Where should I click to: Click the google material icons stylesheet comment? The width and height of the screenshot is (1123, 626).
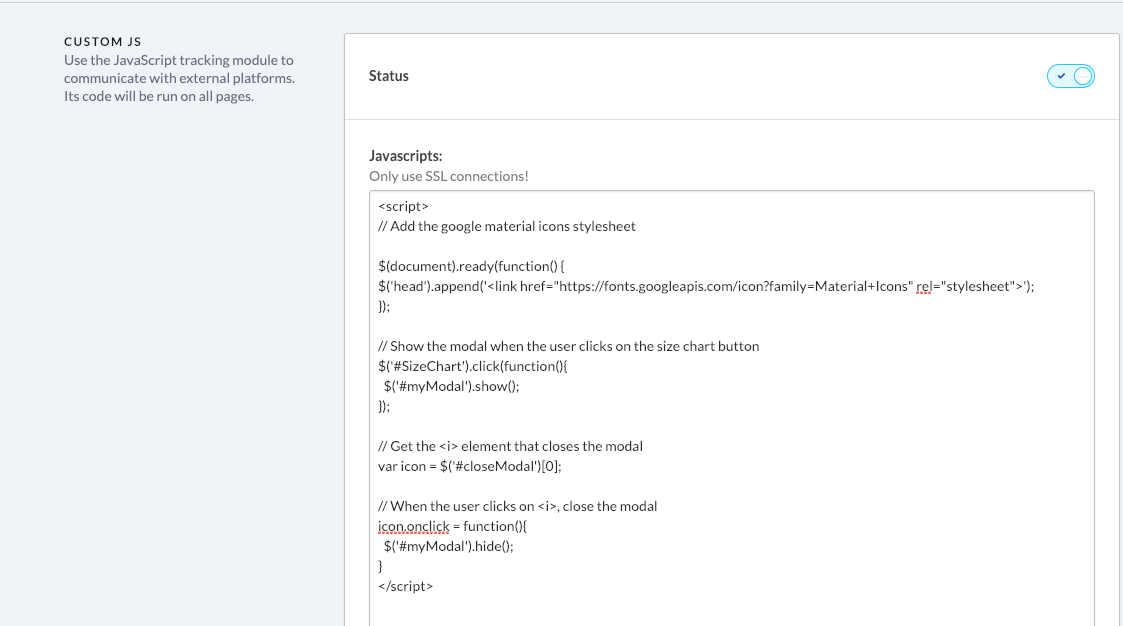pos(507,226)
